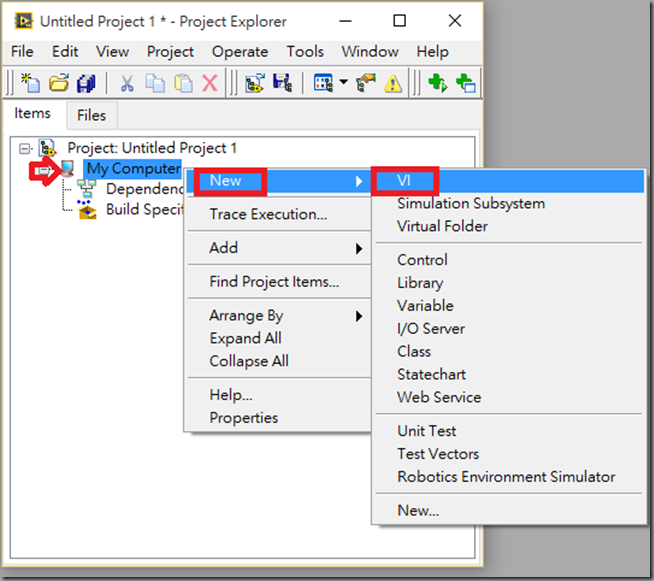Open the Project menu
This screenshot has width=654, height=581.
(170, 51)
